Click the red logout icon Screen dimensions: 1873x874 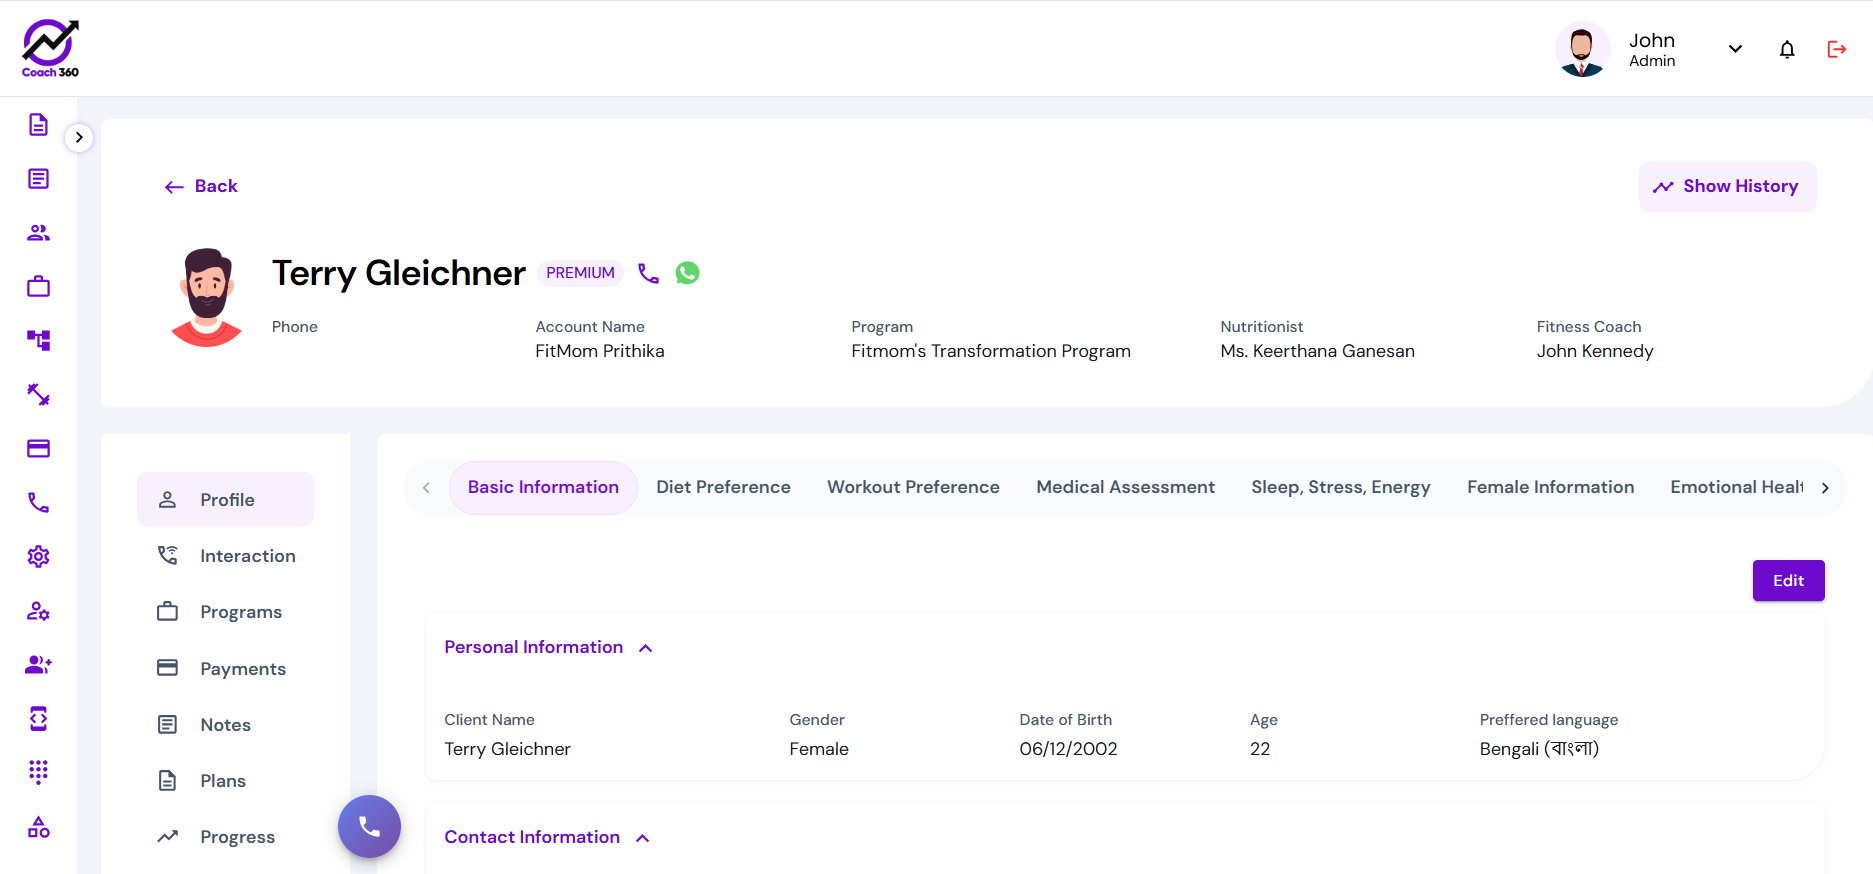(x=1837, y=49)
